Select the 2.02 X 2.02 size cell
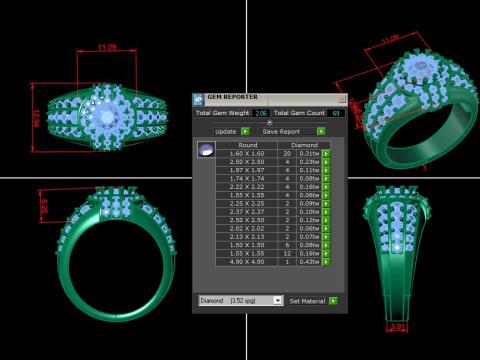The width and height of the screenshot is (480, 360). 247,229
